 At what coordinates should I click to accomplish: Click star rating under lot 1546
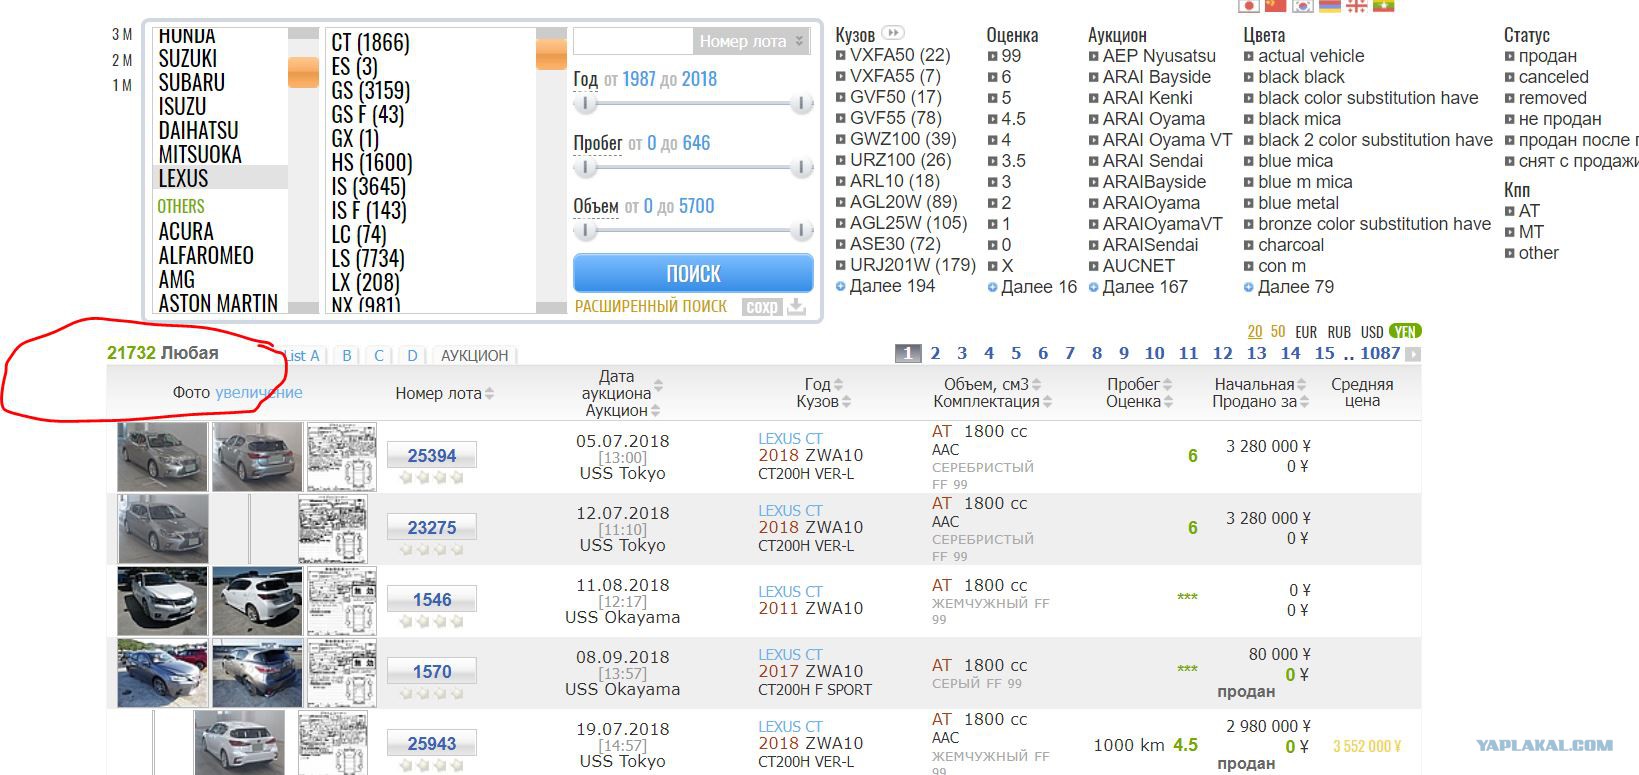point(432,622)
